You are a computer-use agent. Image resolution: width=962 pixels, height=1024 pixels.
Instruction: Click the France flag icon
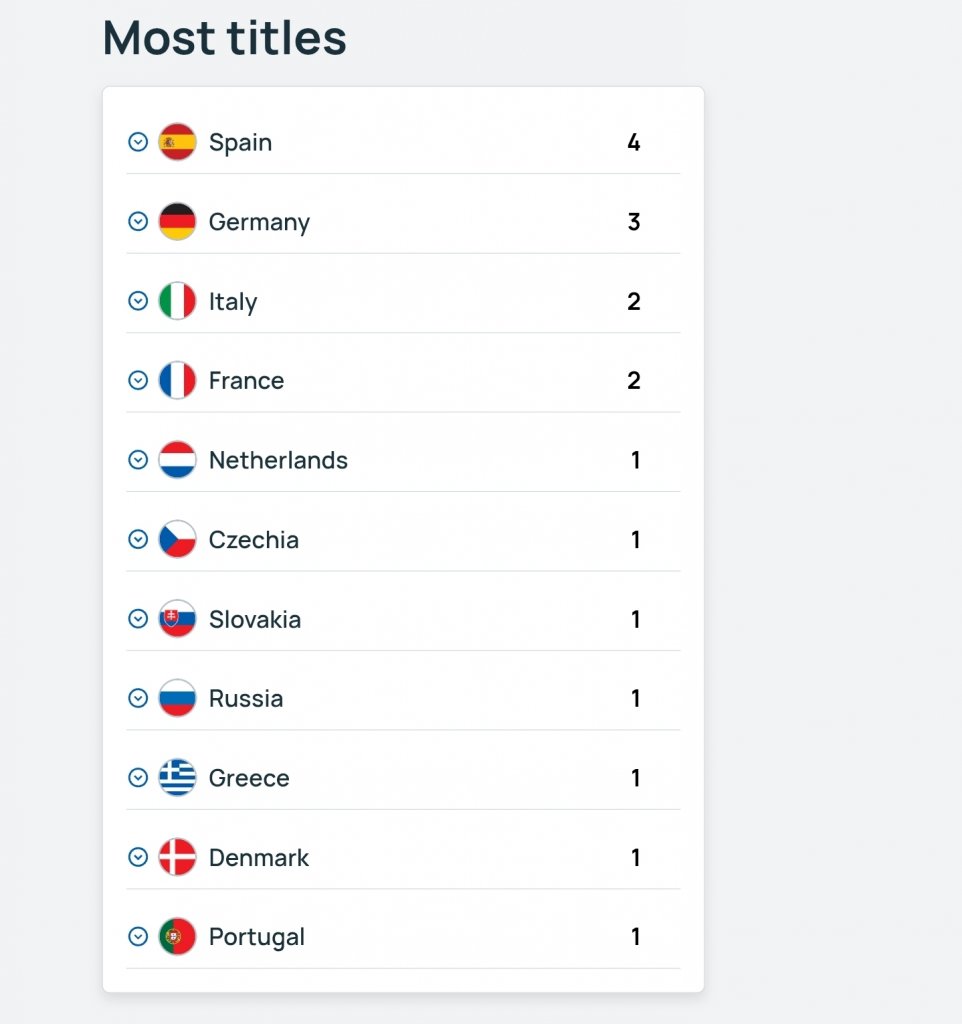(x=177, y=380)
